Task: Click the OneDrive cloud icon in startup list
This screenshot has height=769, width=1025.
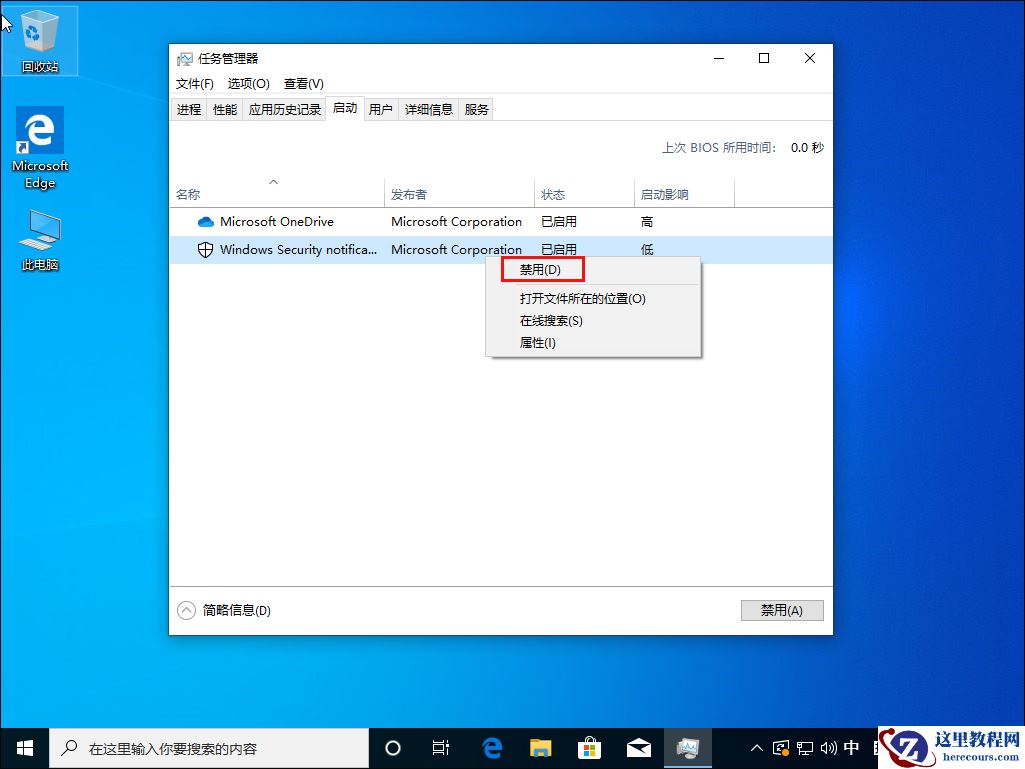Action: coord(205,221)
